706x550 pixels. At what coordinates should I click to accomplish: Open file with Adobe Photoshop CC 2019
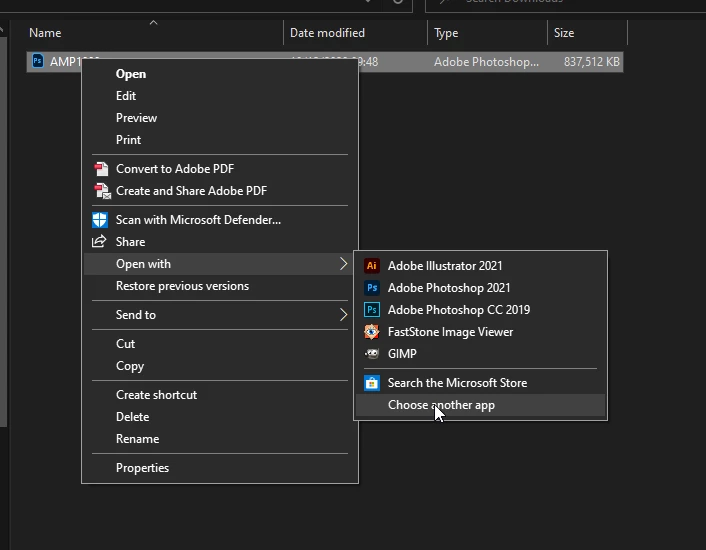[x=480, y=310]
